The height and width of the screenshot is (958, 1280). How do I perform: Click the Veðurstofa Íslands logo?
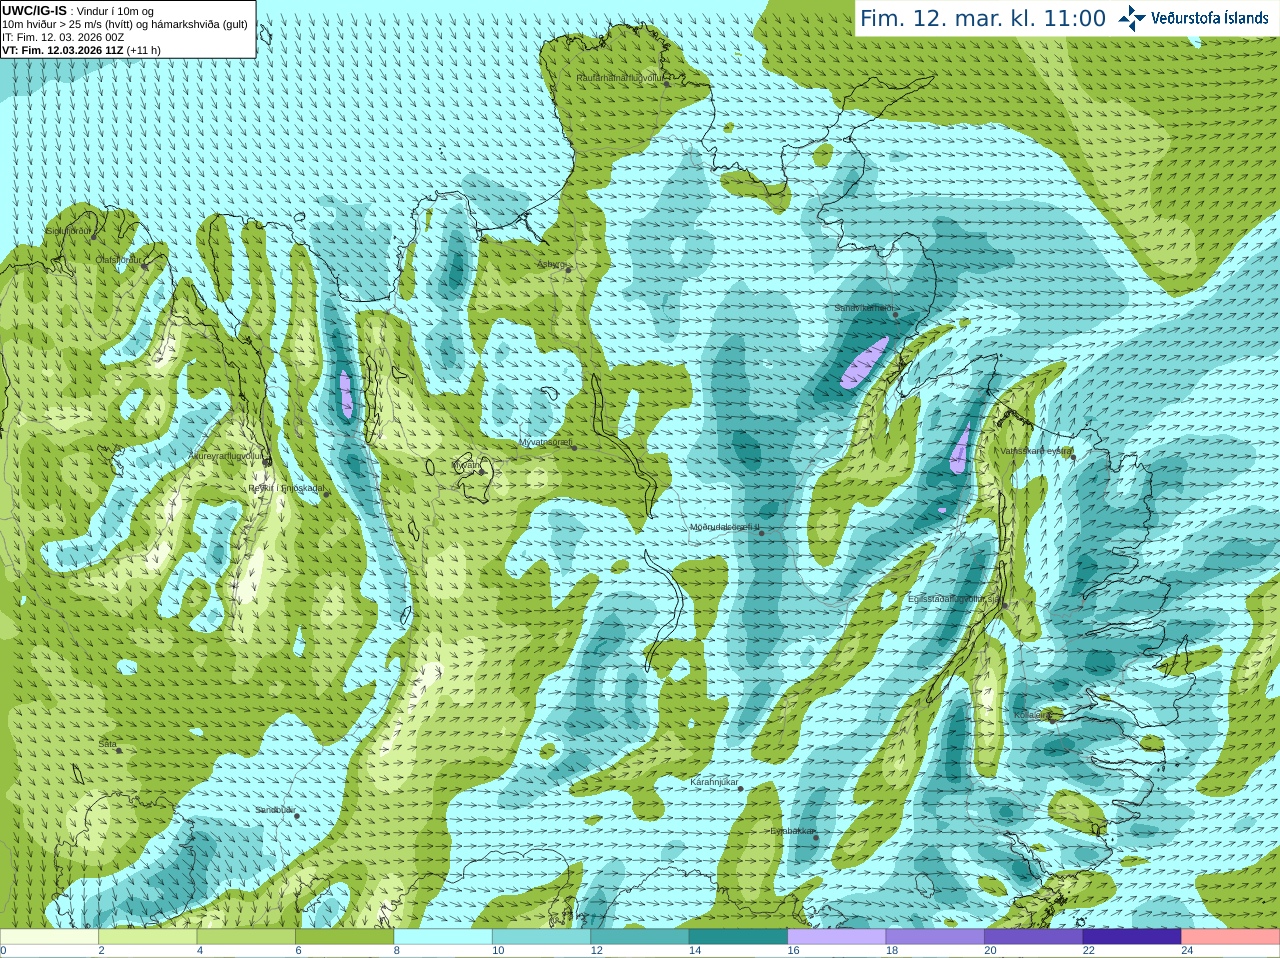pos(1193,18)
